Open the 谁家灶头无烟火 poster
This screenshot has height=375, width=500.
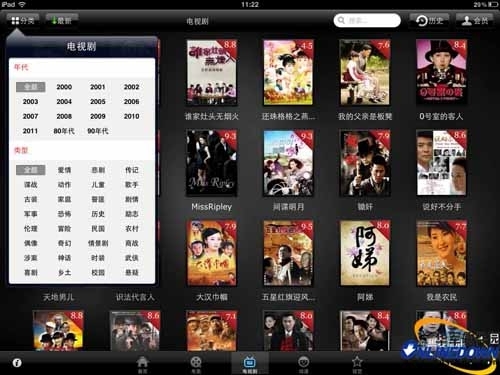212,72
